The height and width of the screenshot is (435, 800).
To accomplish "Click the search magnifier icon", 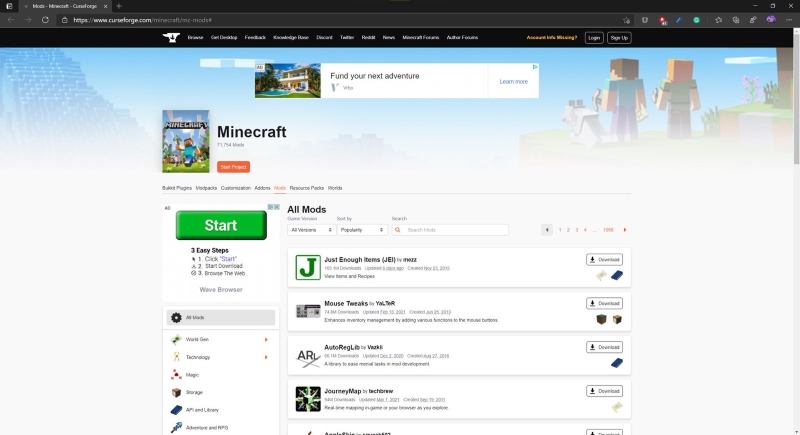I will (x=398, y=230).
